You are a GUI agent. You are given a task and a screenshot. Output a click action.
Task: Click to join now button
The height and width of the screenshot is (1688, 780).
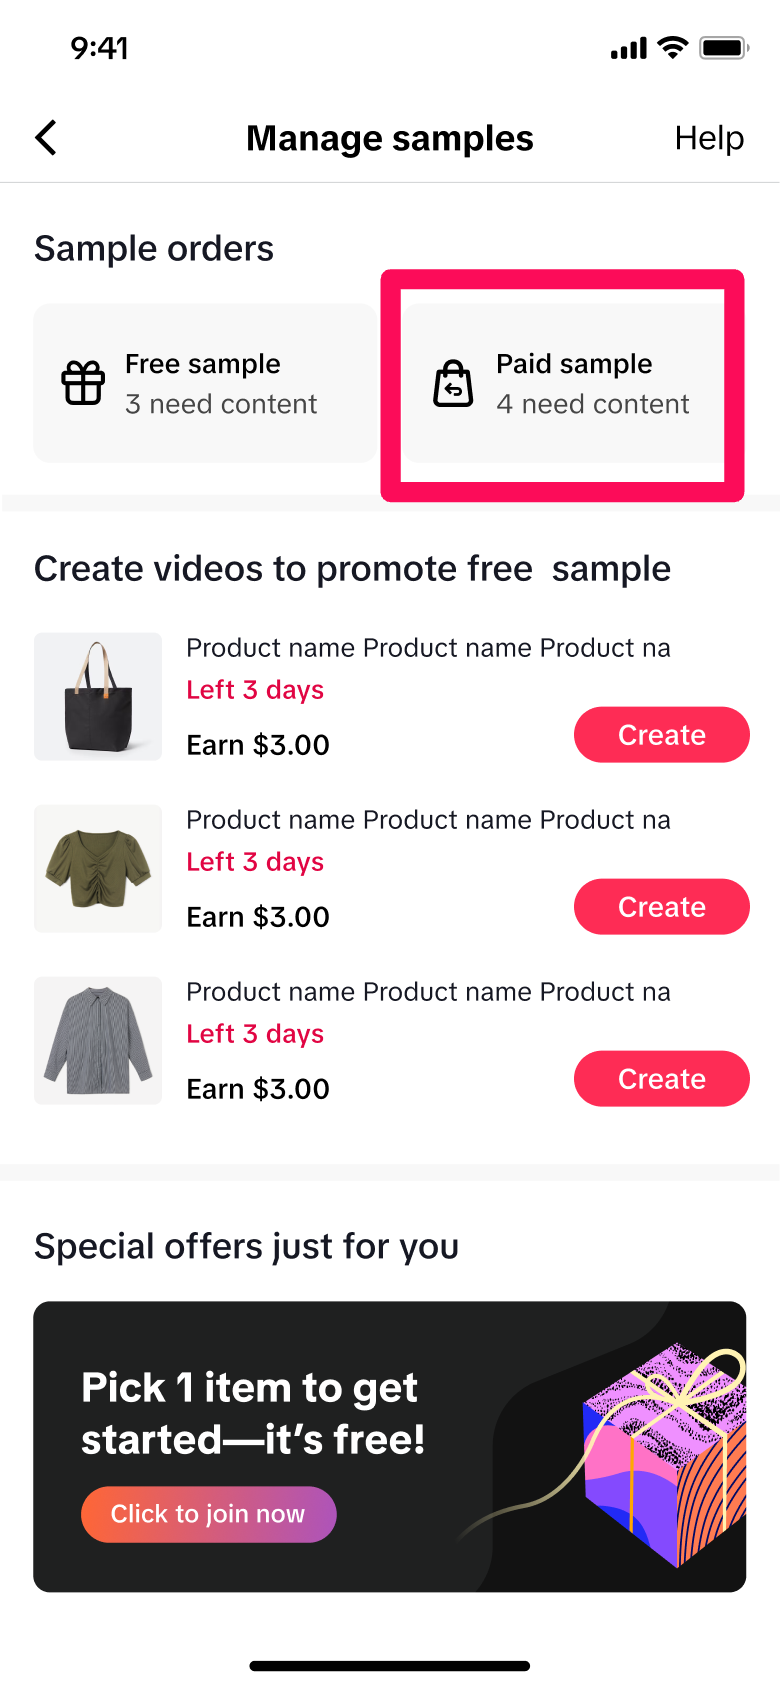pos(208,1514)
